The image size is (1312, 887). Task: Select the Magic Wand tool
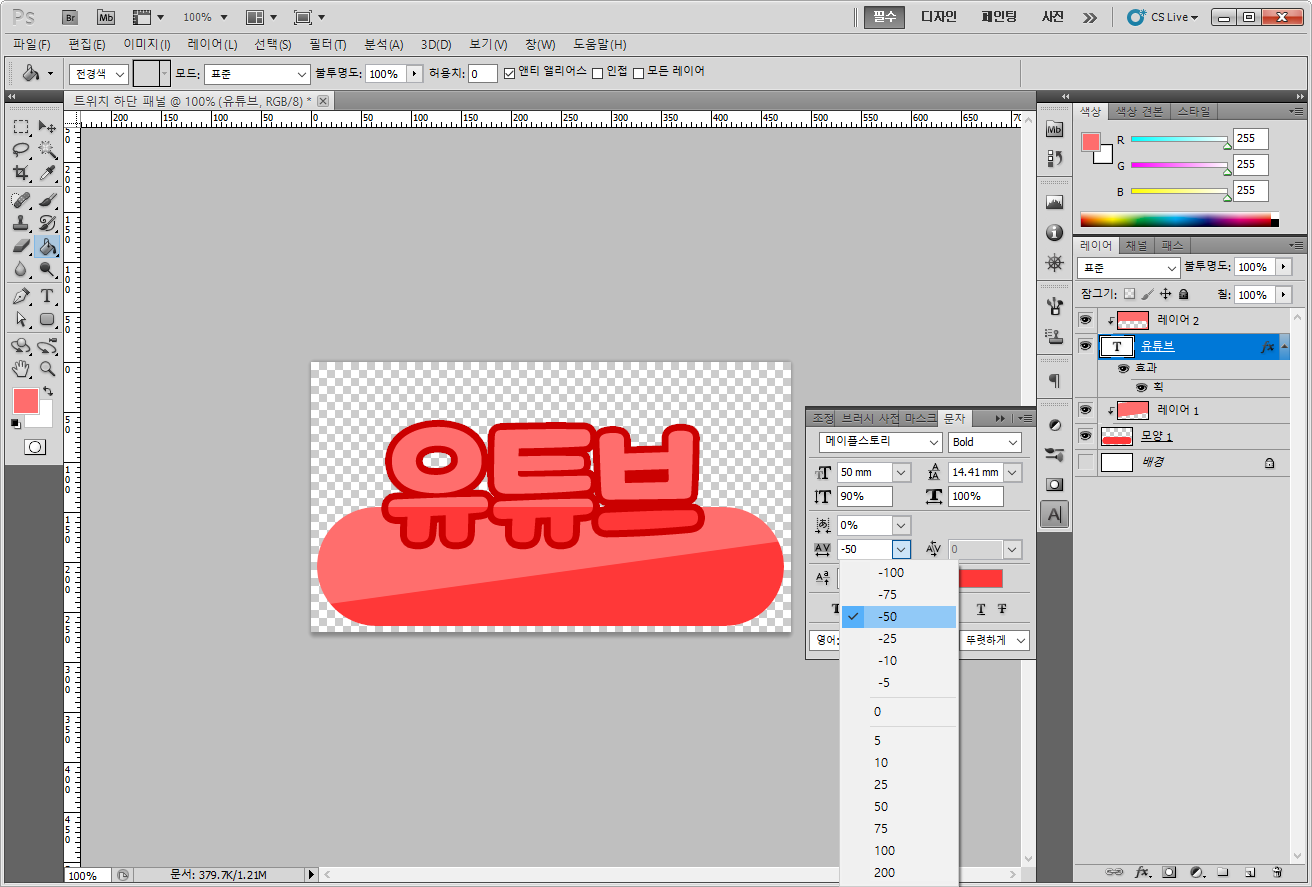[47, 150]
